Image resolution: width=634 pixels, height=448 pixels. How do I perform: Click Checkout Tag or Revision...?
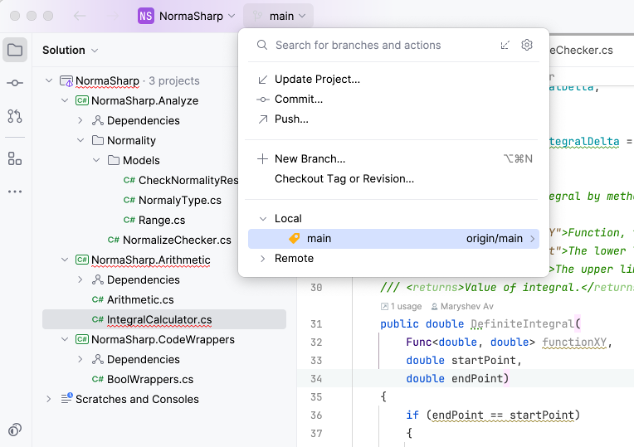pyautogui.click(x=344, y=178)
